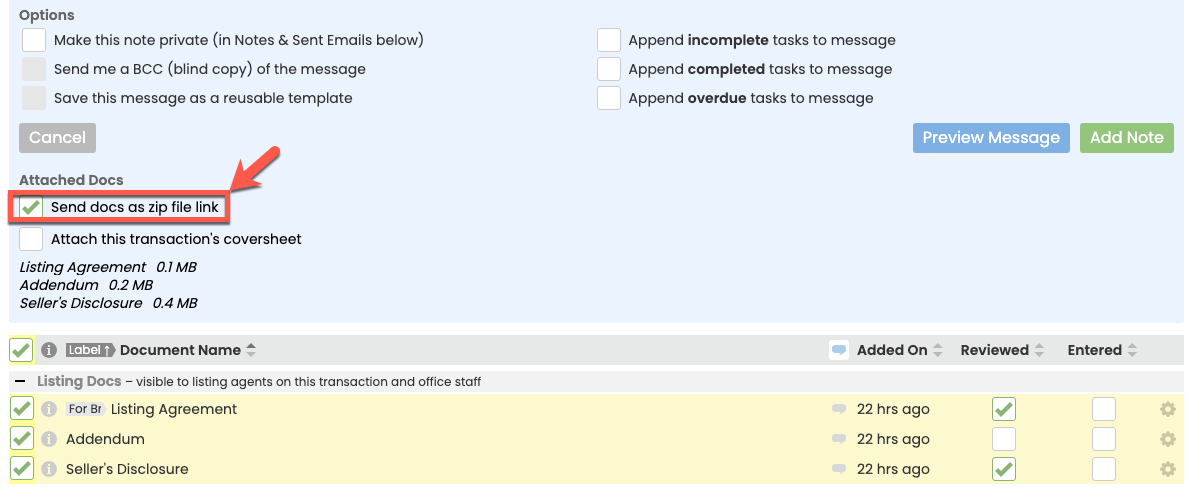
Task: Click gear icon on Seller's Disclosure row
Action: click(1166, 469)
